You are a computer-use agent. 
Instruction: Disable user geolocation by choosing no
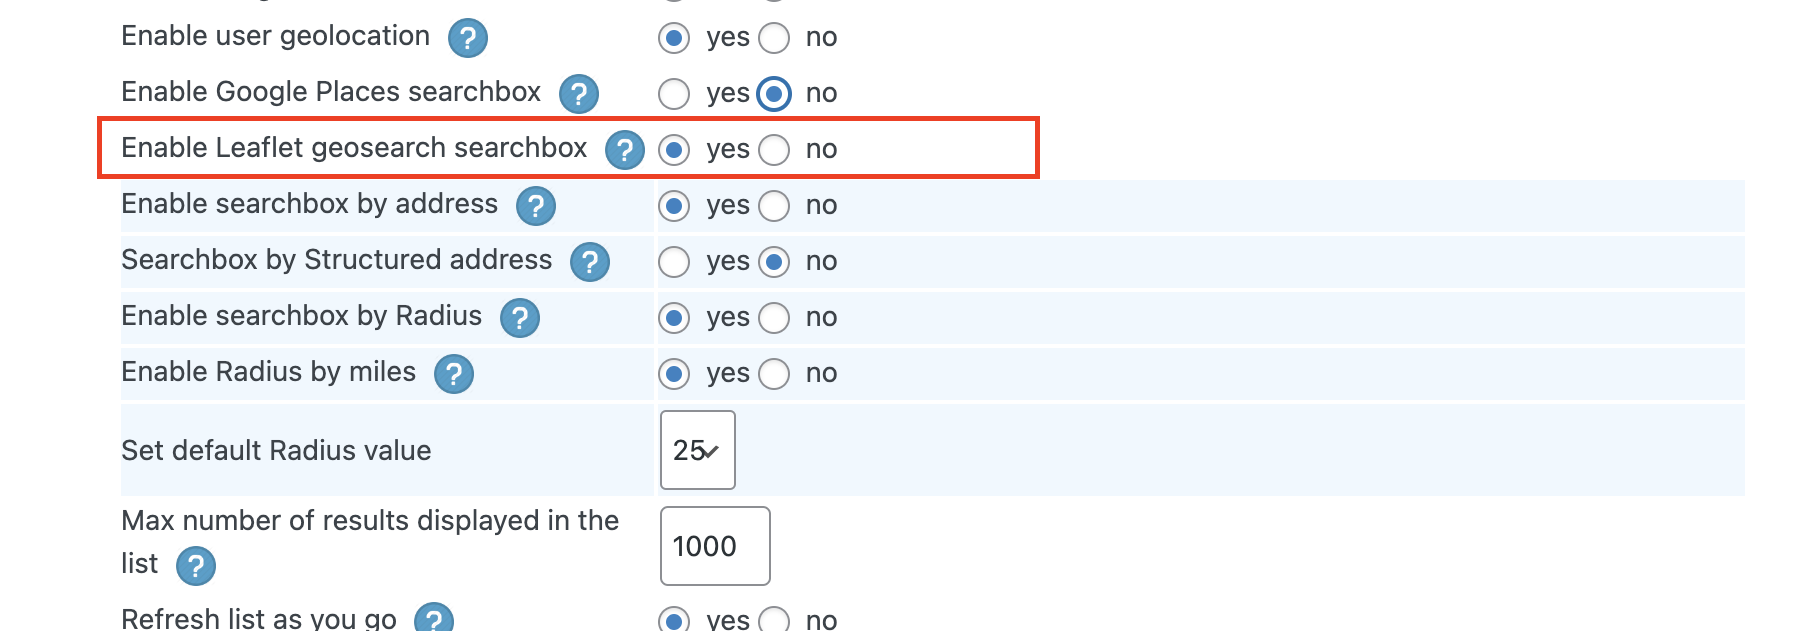point(774,38)
